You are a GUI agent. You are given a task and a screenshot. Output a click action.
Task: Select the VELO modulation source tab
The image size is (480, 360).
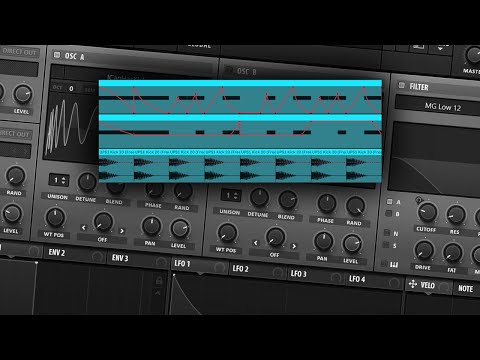coord(427,285)
